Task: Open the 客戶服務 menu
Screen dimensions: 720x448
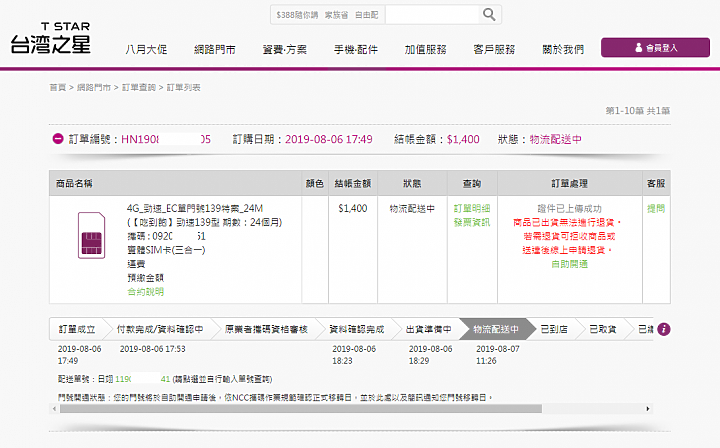Action: tap(494, 49)
